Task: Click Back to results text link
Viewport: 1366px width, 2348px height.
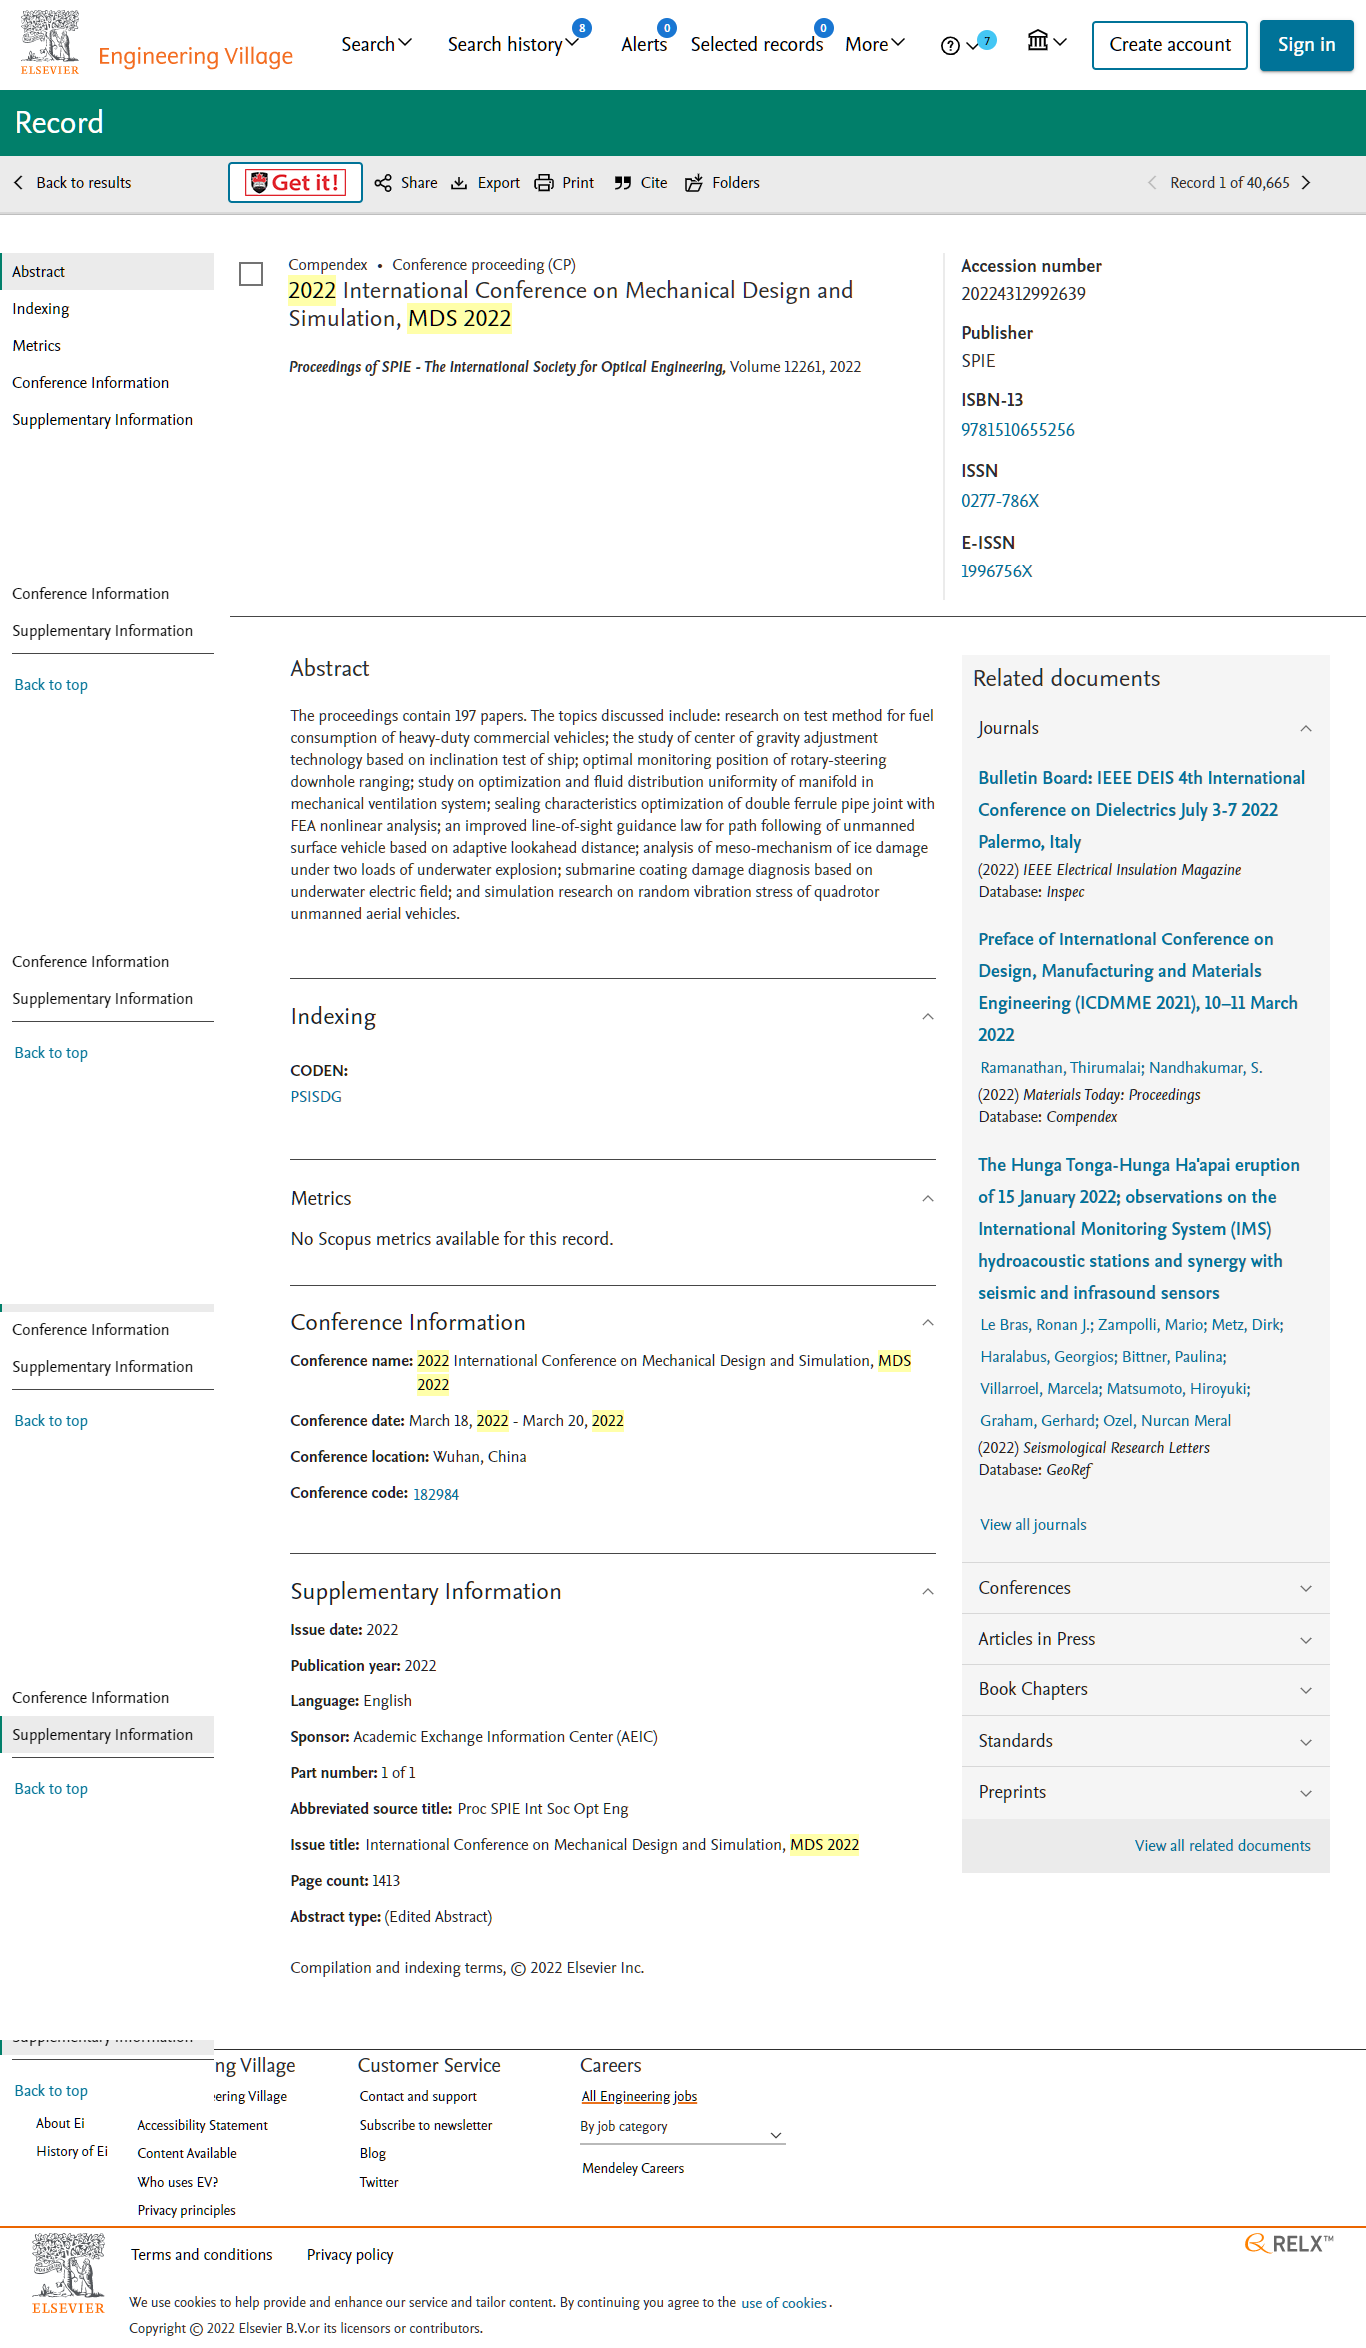Action: (84, 183)
